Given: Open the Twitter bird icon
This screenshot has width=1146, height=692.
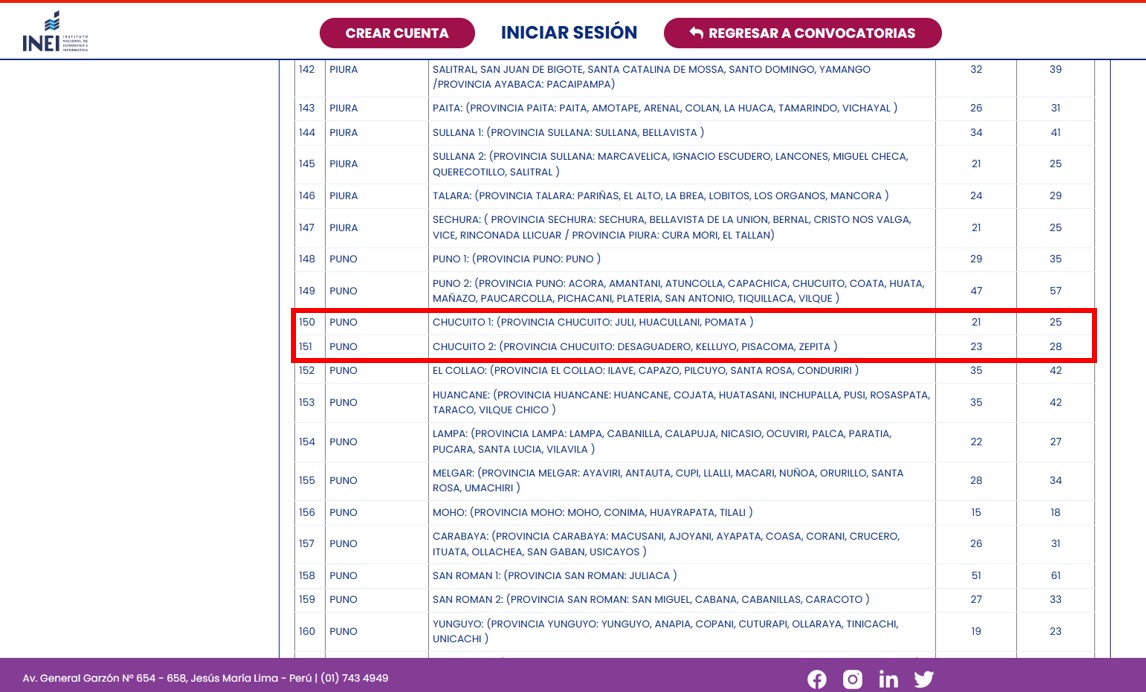Looking at the screenshot, I should coord(923,679).
